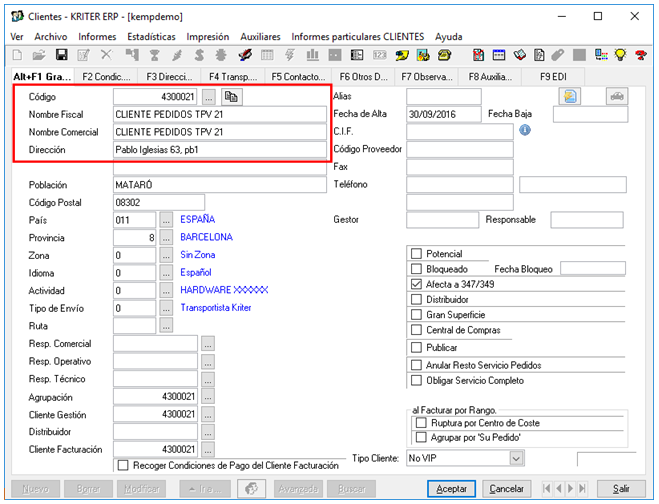Uncheck Afecta a 347/349
This screenshot has height=504, width=659.
click(x=417, y=284)
